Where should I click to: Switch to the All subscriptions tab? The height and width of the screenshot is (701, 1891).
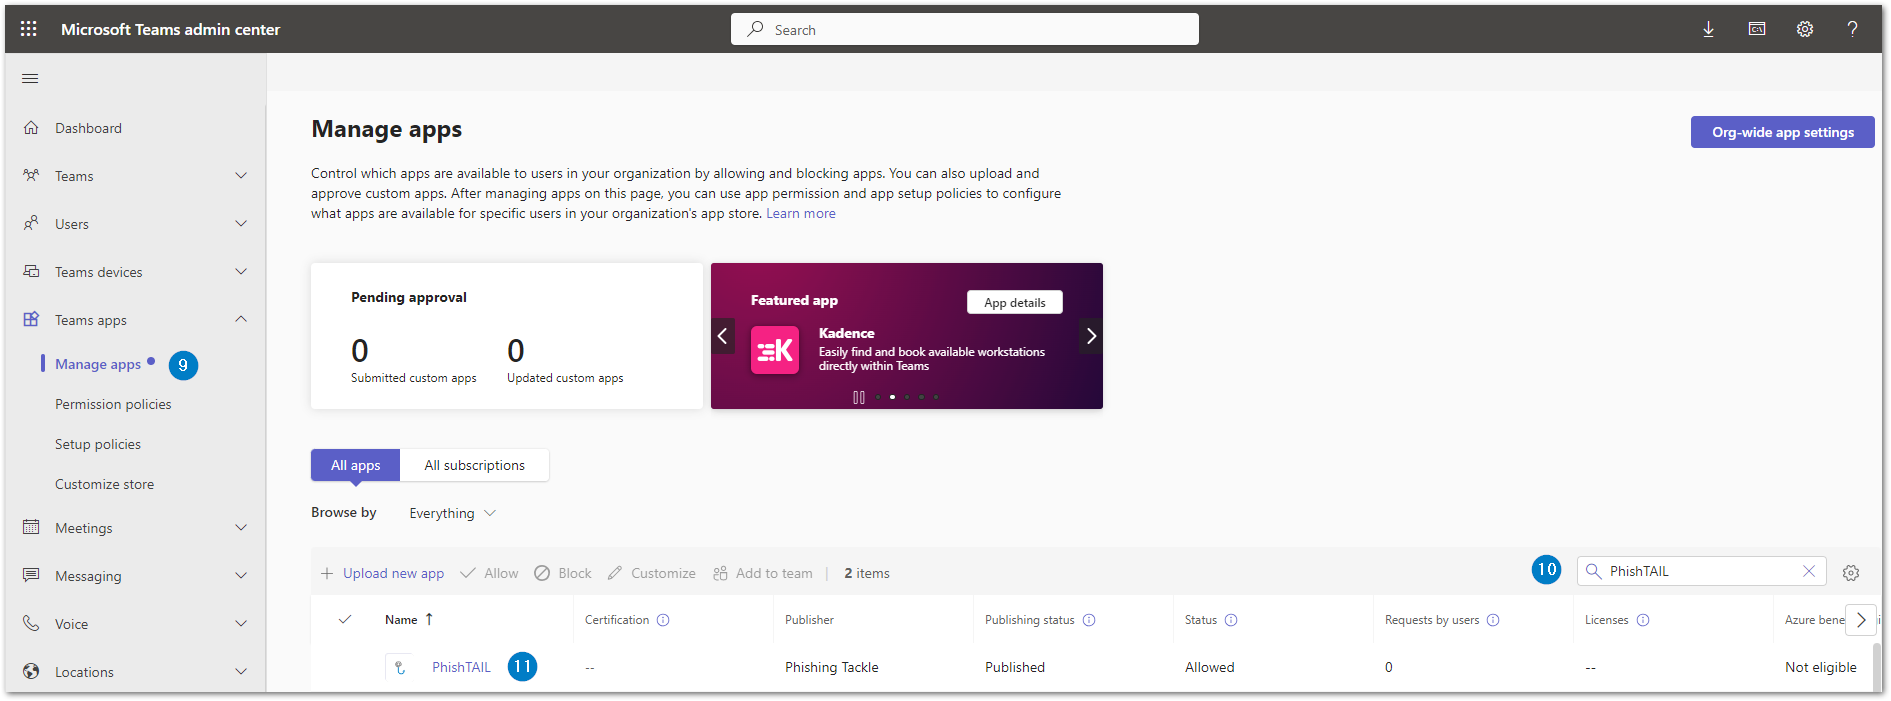[x=474, y=465]
